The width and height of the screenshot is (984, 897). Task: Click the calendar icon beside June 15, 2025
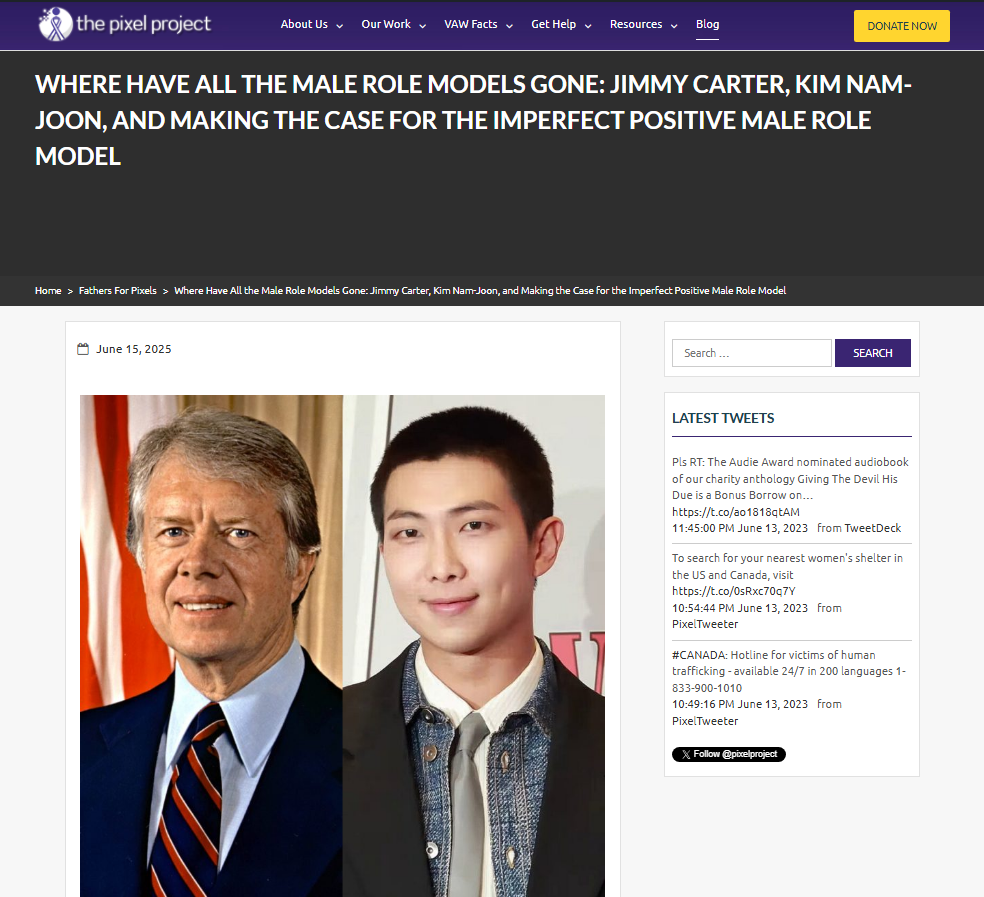(83, 349)
